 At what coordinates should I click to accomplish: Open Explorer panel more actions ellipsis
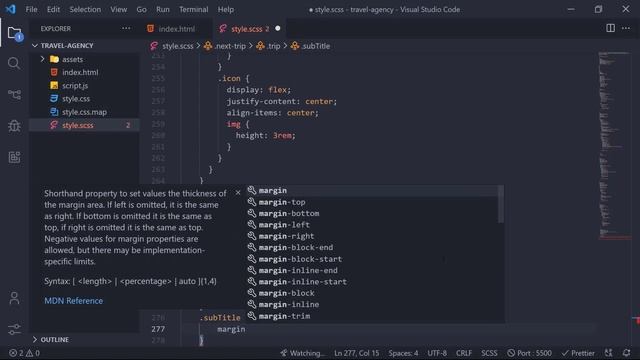click(x=126, y=28)
